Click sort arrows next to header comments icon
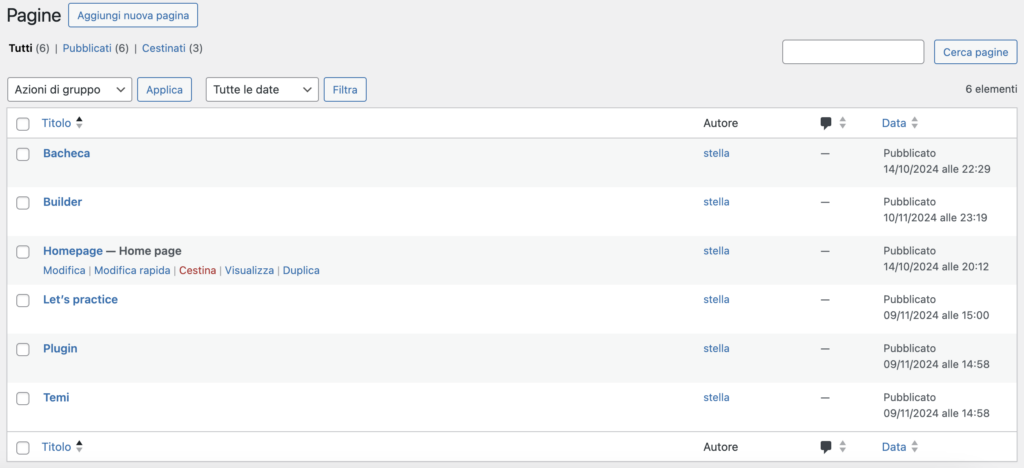Image resolution: width=1024 pixels, height=468 pixels. 842,123
